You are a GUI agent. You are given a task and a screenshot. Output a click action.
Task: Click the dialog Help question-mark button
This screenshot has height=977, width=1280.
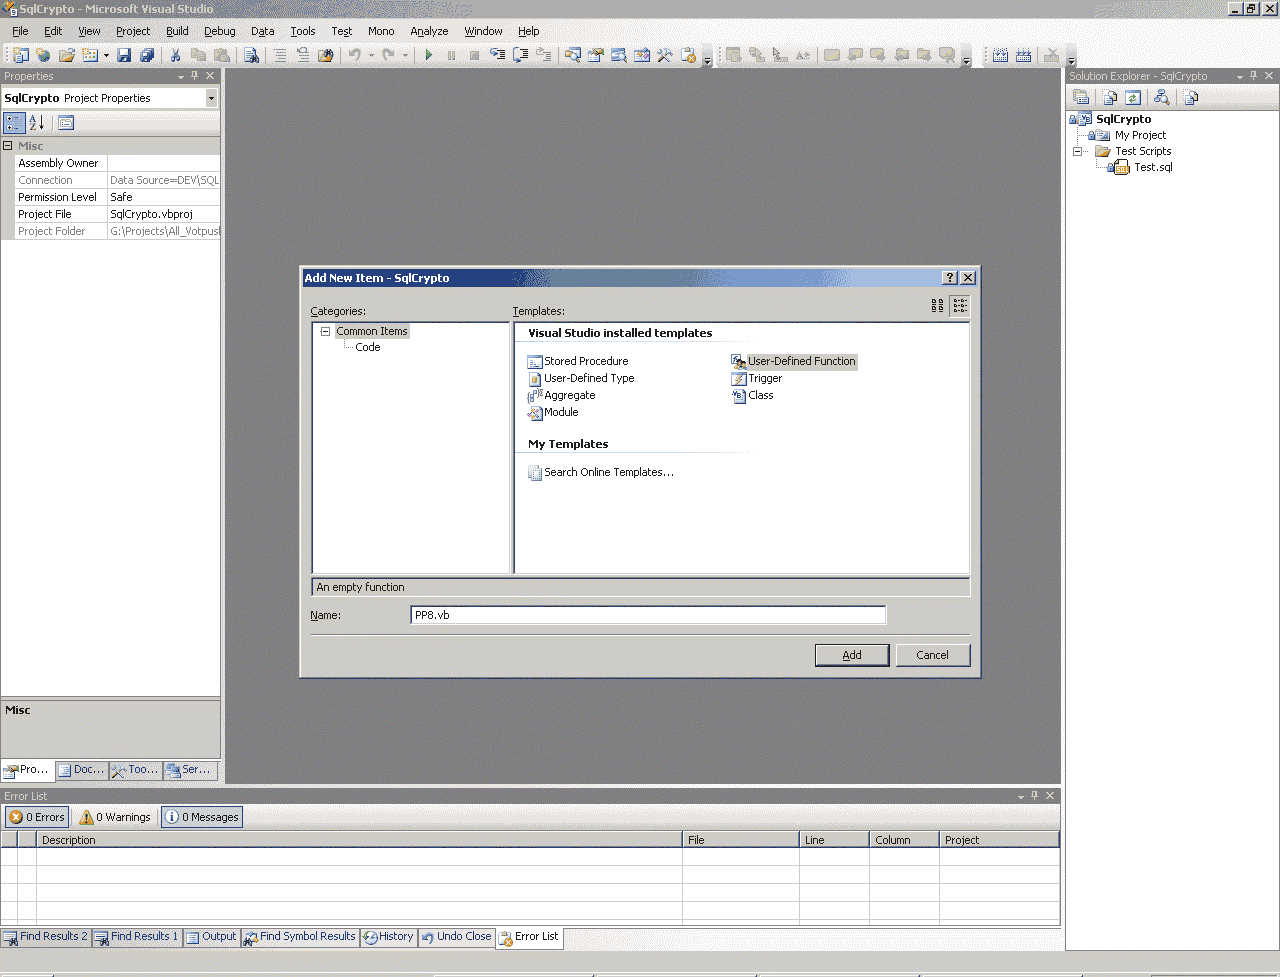(950, 278)
